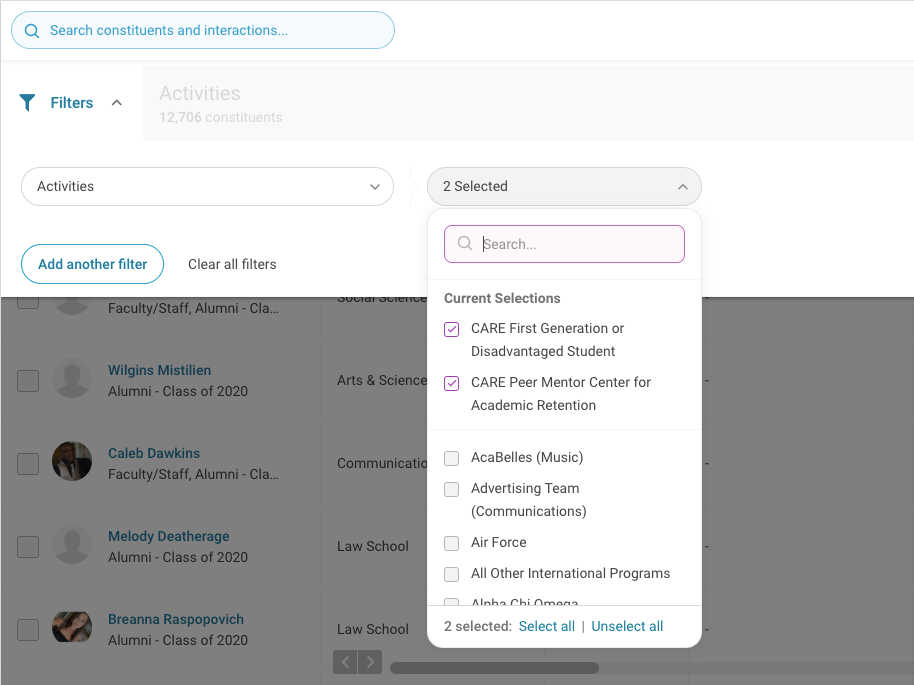Image resolution: width=914 pixels, height=685 pixels.
Task: Click the right scroll arrow button
Action: point(370,661)
